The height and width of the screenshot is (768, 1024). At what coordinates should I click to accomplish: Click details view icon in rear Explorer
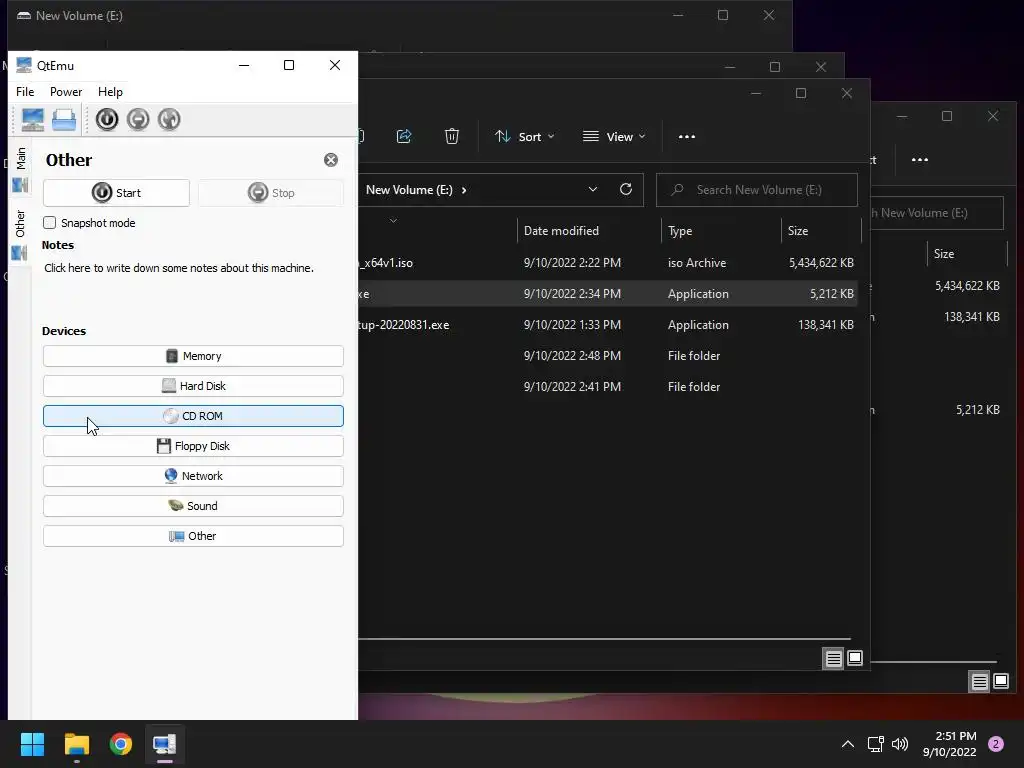tap(980, 682)
